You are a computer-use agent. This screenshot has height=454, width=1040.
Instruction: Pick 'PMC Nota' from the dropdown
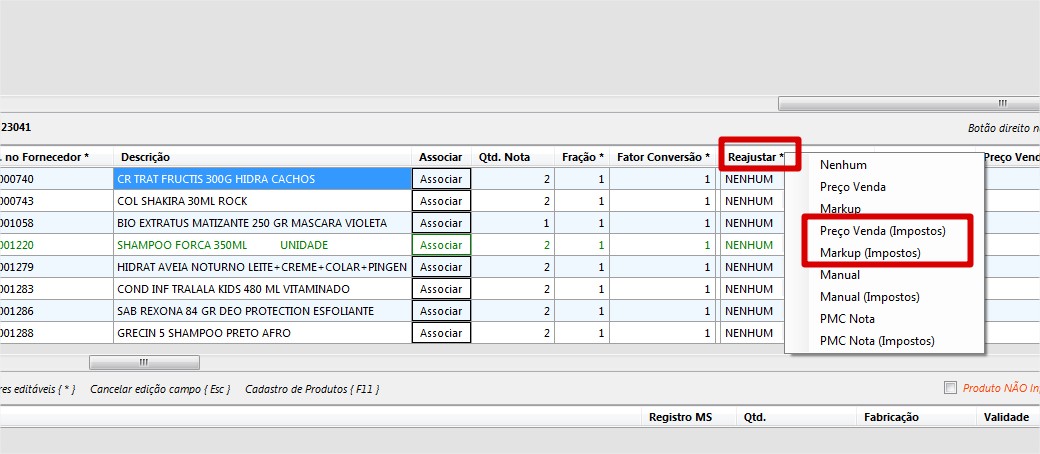(847, 319)
